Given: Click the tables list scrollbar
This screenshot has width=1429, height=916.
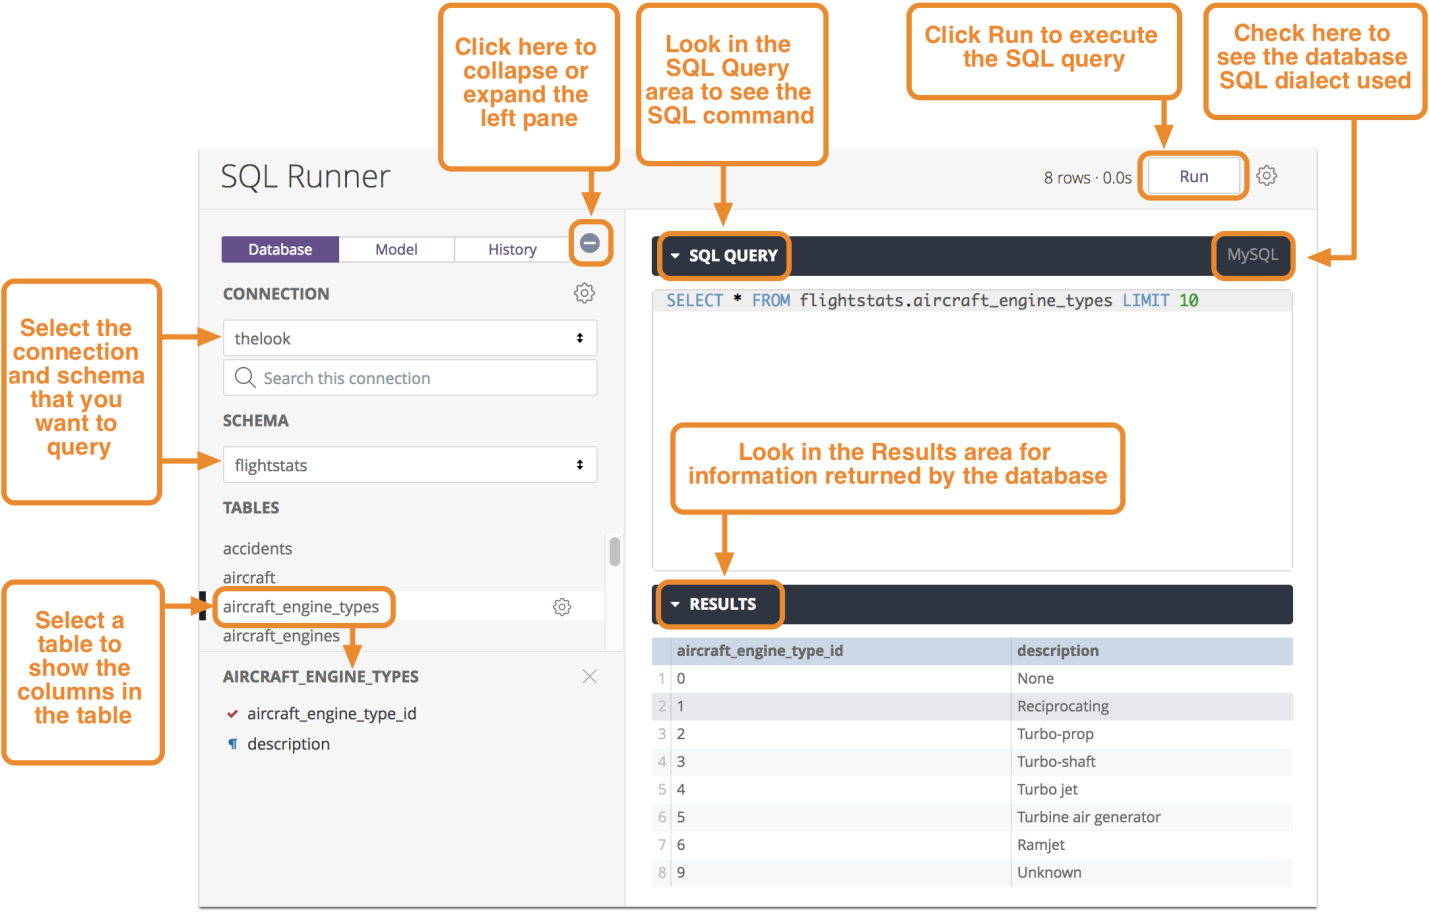Looking at the screenshot, I should tap(614, 552).
